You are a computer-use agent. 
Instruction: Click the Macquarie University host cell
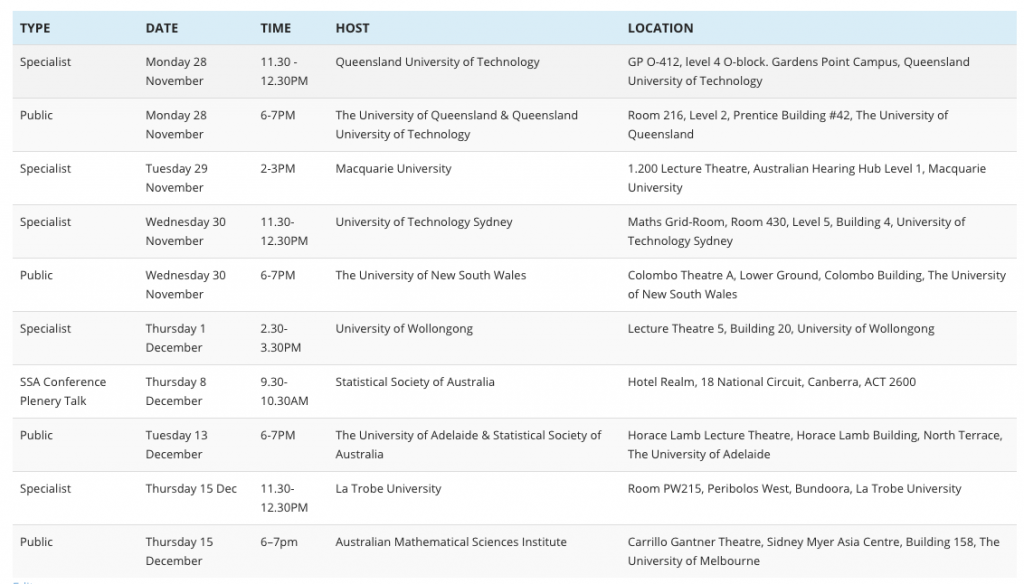(393, 169)
